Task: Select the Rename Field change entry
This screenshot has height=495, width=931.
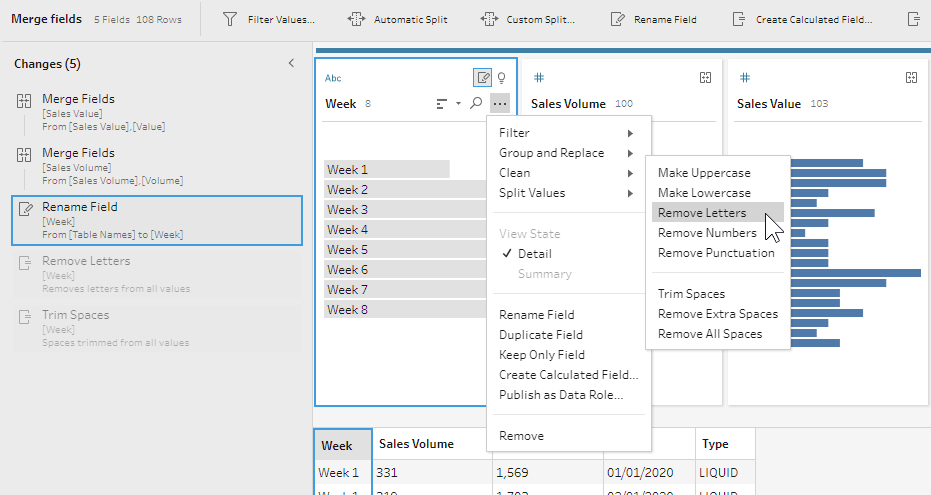Action: pyautogui.click(x=157, y=220)
